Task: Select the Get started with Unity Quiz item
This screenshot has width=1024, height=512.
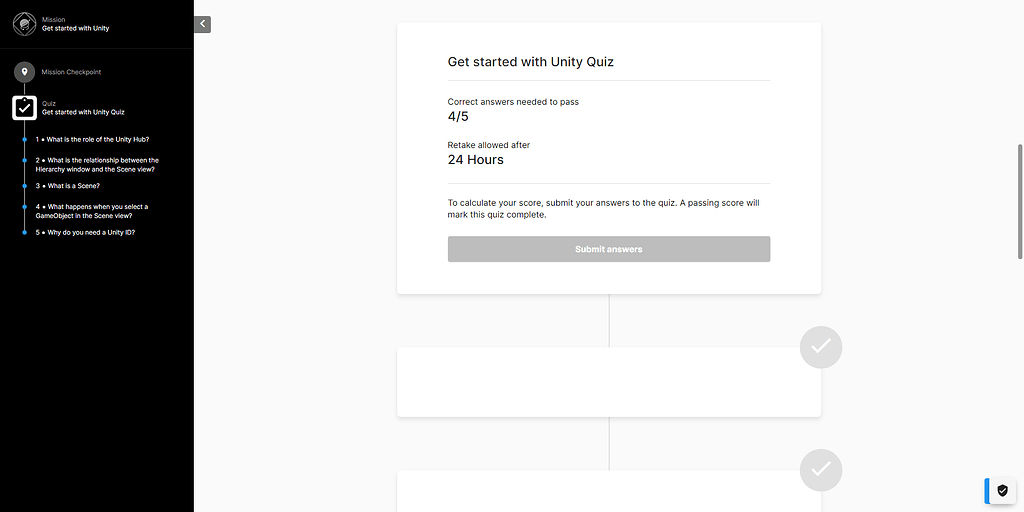Action: click(x=83, y=112)
